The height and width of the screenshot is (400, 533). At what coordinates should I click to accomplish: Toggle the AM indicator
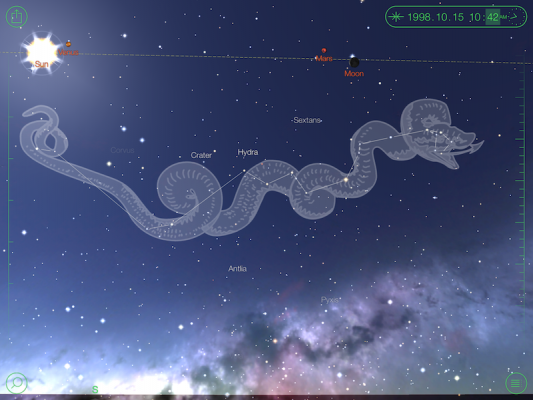pyautogui.click(x=503, y=17)
